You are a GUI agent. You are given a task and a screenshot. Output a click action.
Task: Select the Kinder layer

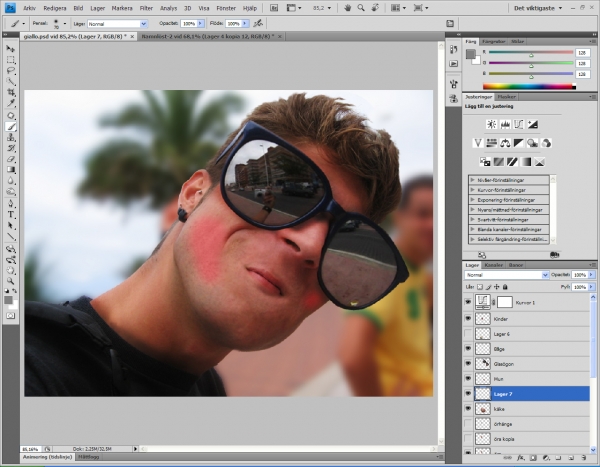pyautogui.click(x=532, y=318)
